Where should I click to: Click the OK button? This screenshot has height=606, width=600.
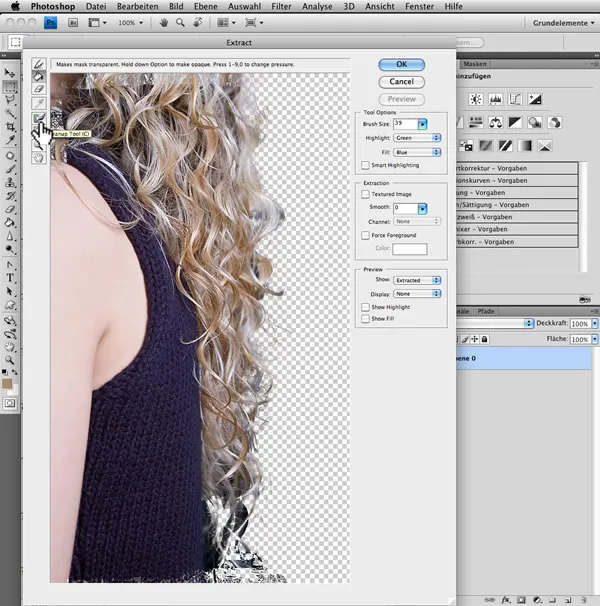tap(401, 64)
